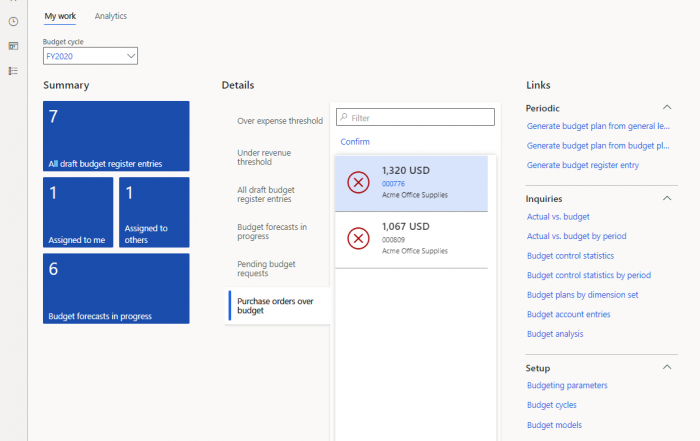Click red X icon for 1,067 USD order
Image resolution: width=700 pixels, height=441 pixels.
coord(358,238)
